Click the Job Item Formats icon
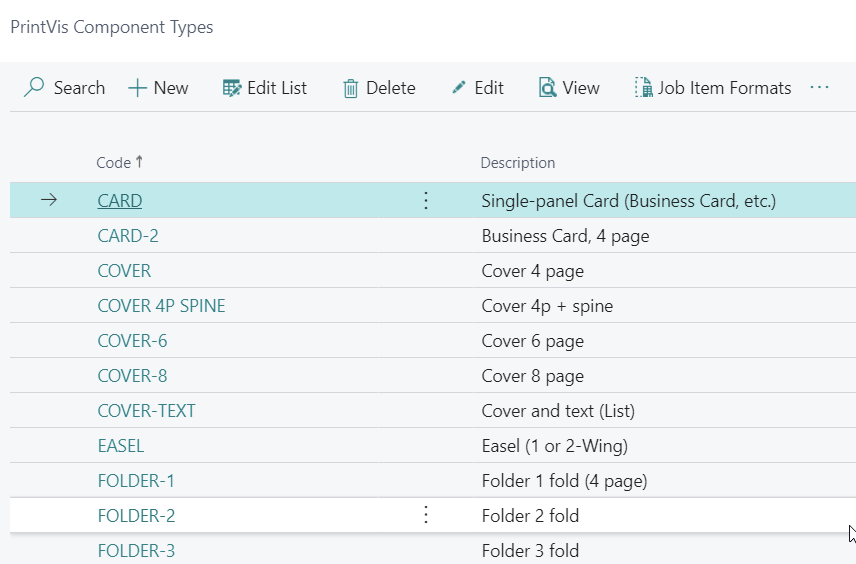856x564 pixels. [644, 87]
